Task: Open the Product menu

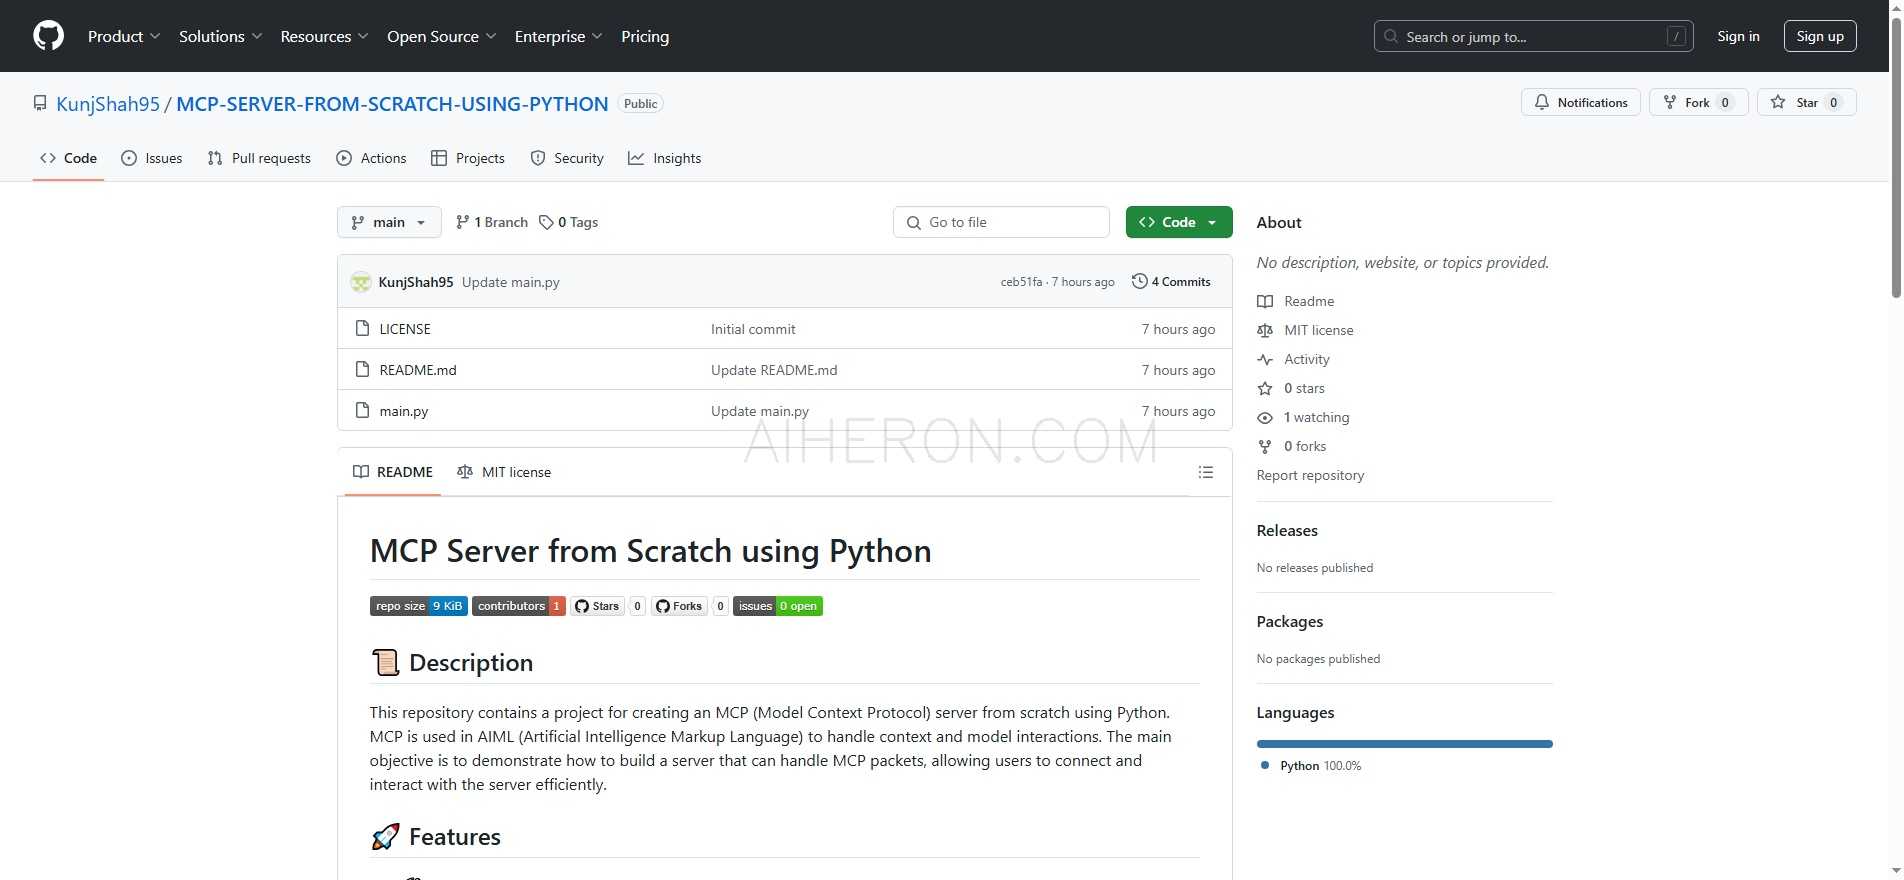Action: 124,36
